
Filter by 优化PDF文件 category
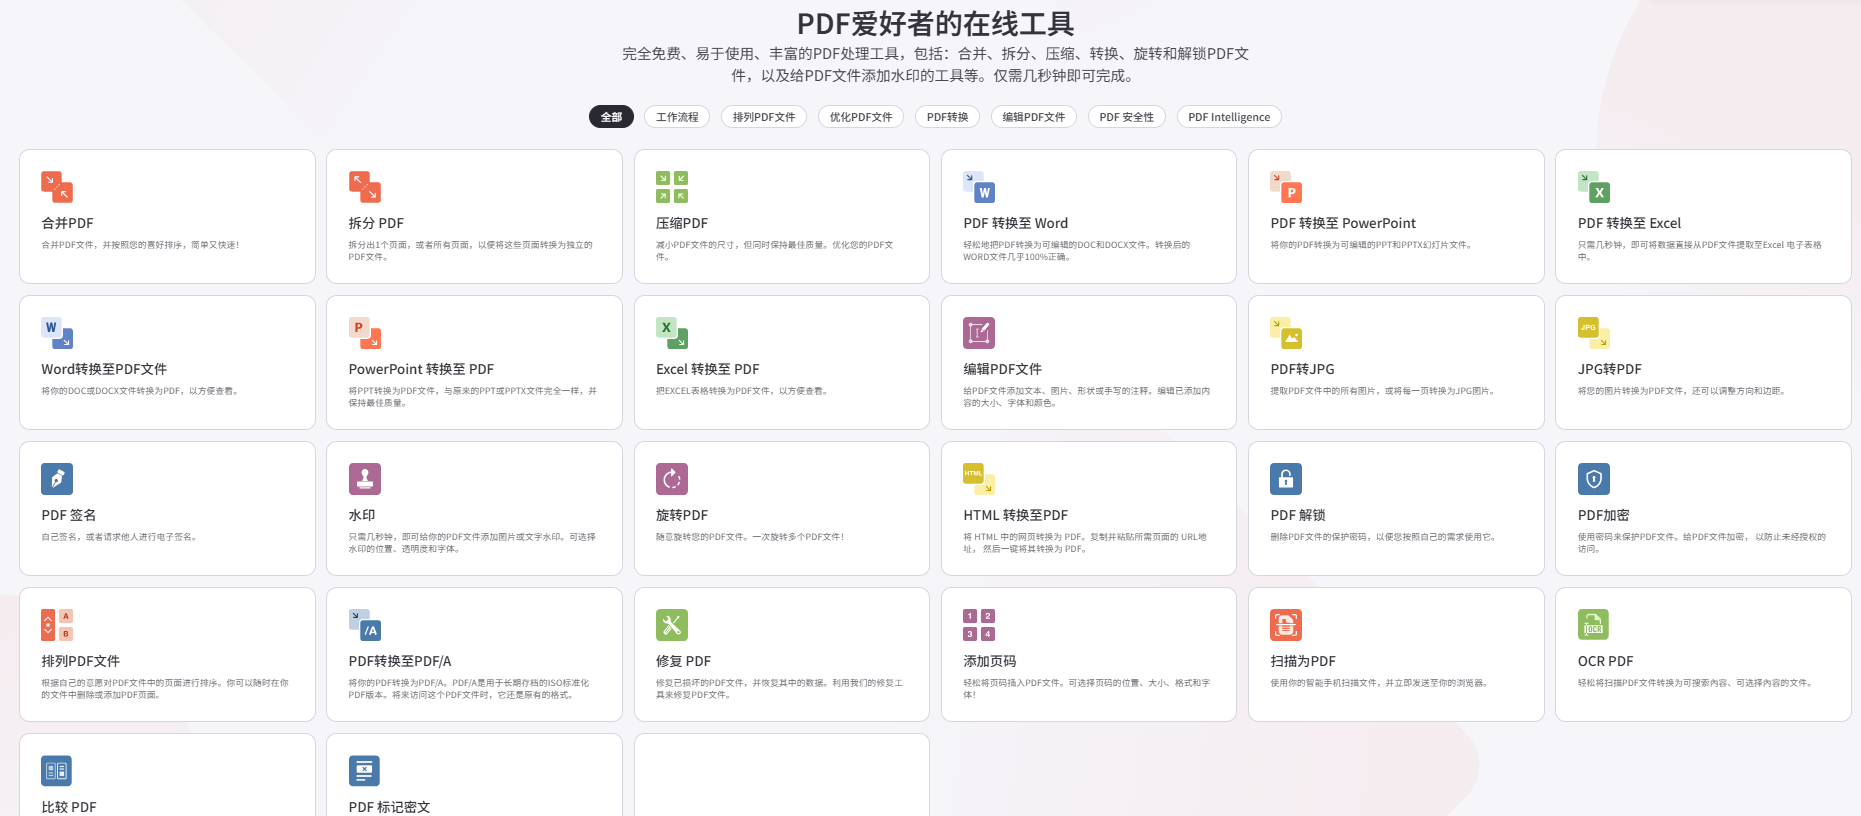click(861, 117)
